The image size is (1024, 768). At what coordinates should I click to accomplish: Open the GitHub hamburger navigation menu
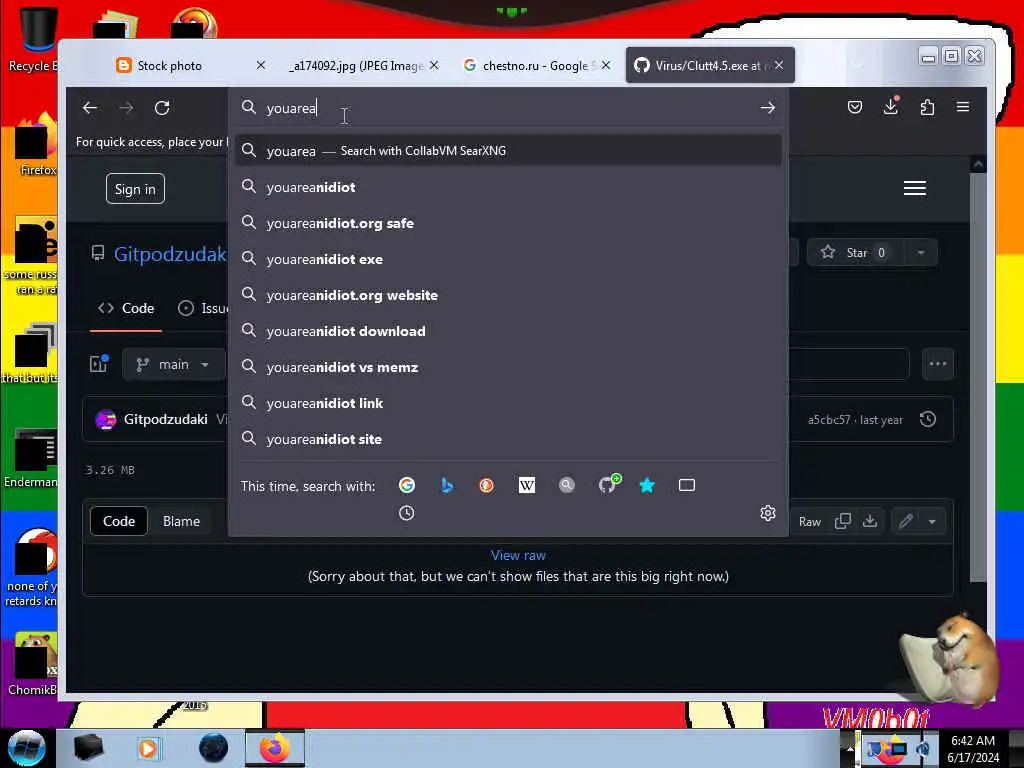tap(914, 188)
